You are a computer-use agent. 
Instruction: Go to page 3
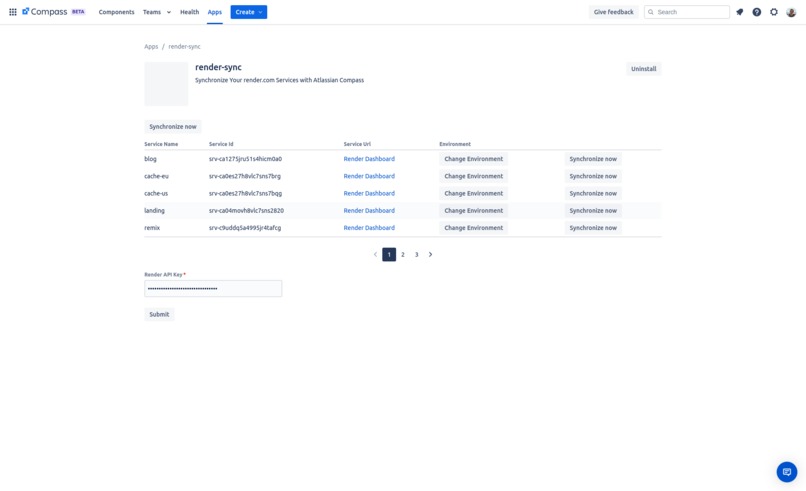pos(417,254)
